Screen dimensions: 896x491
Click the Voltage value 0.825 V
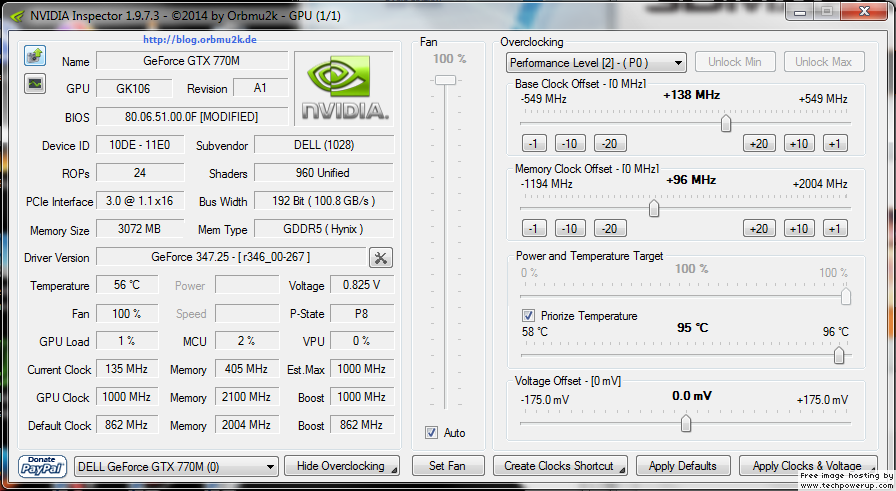point(362,285)
